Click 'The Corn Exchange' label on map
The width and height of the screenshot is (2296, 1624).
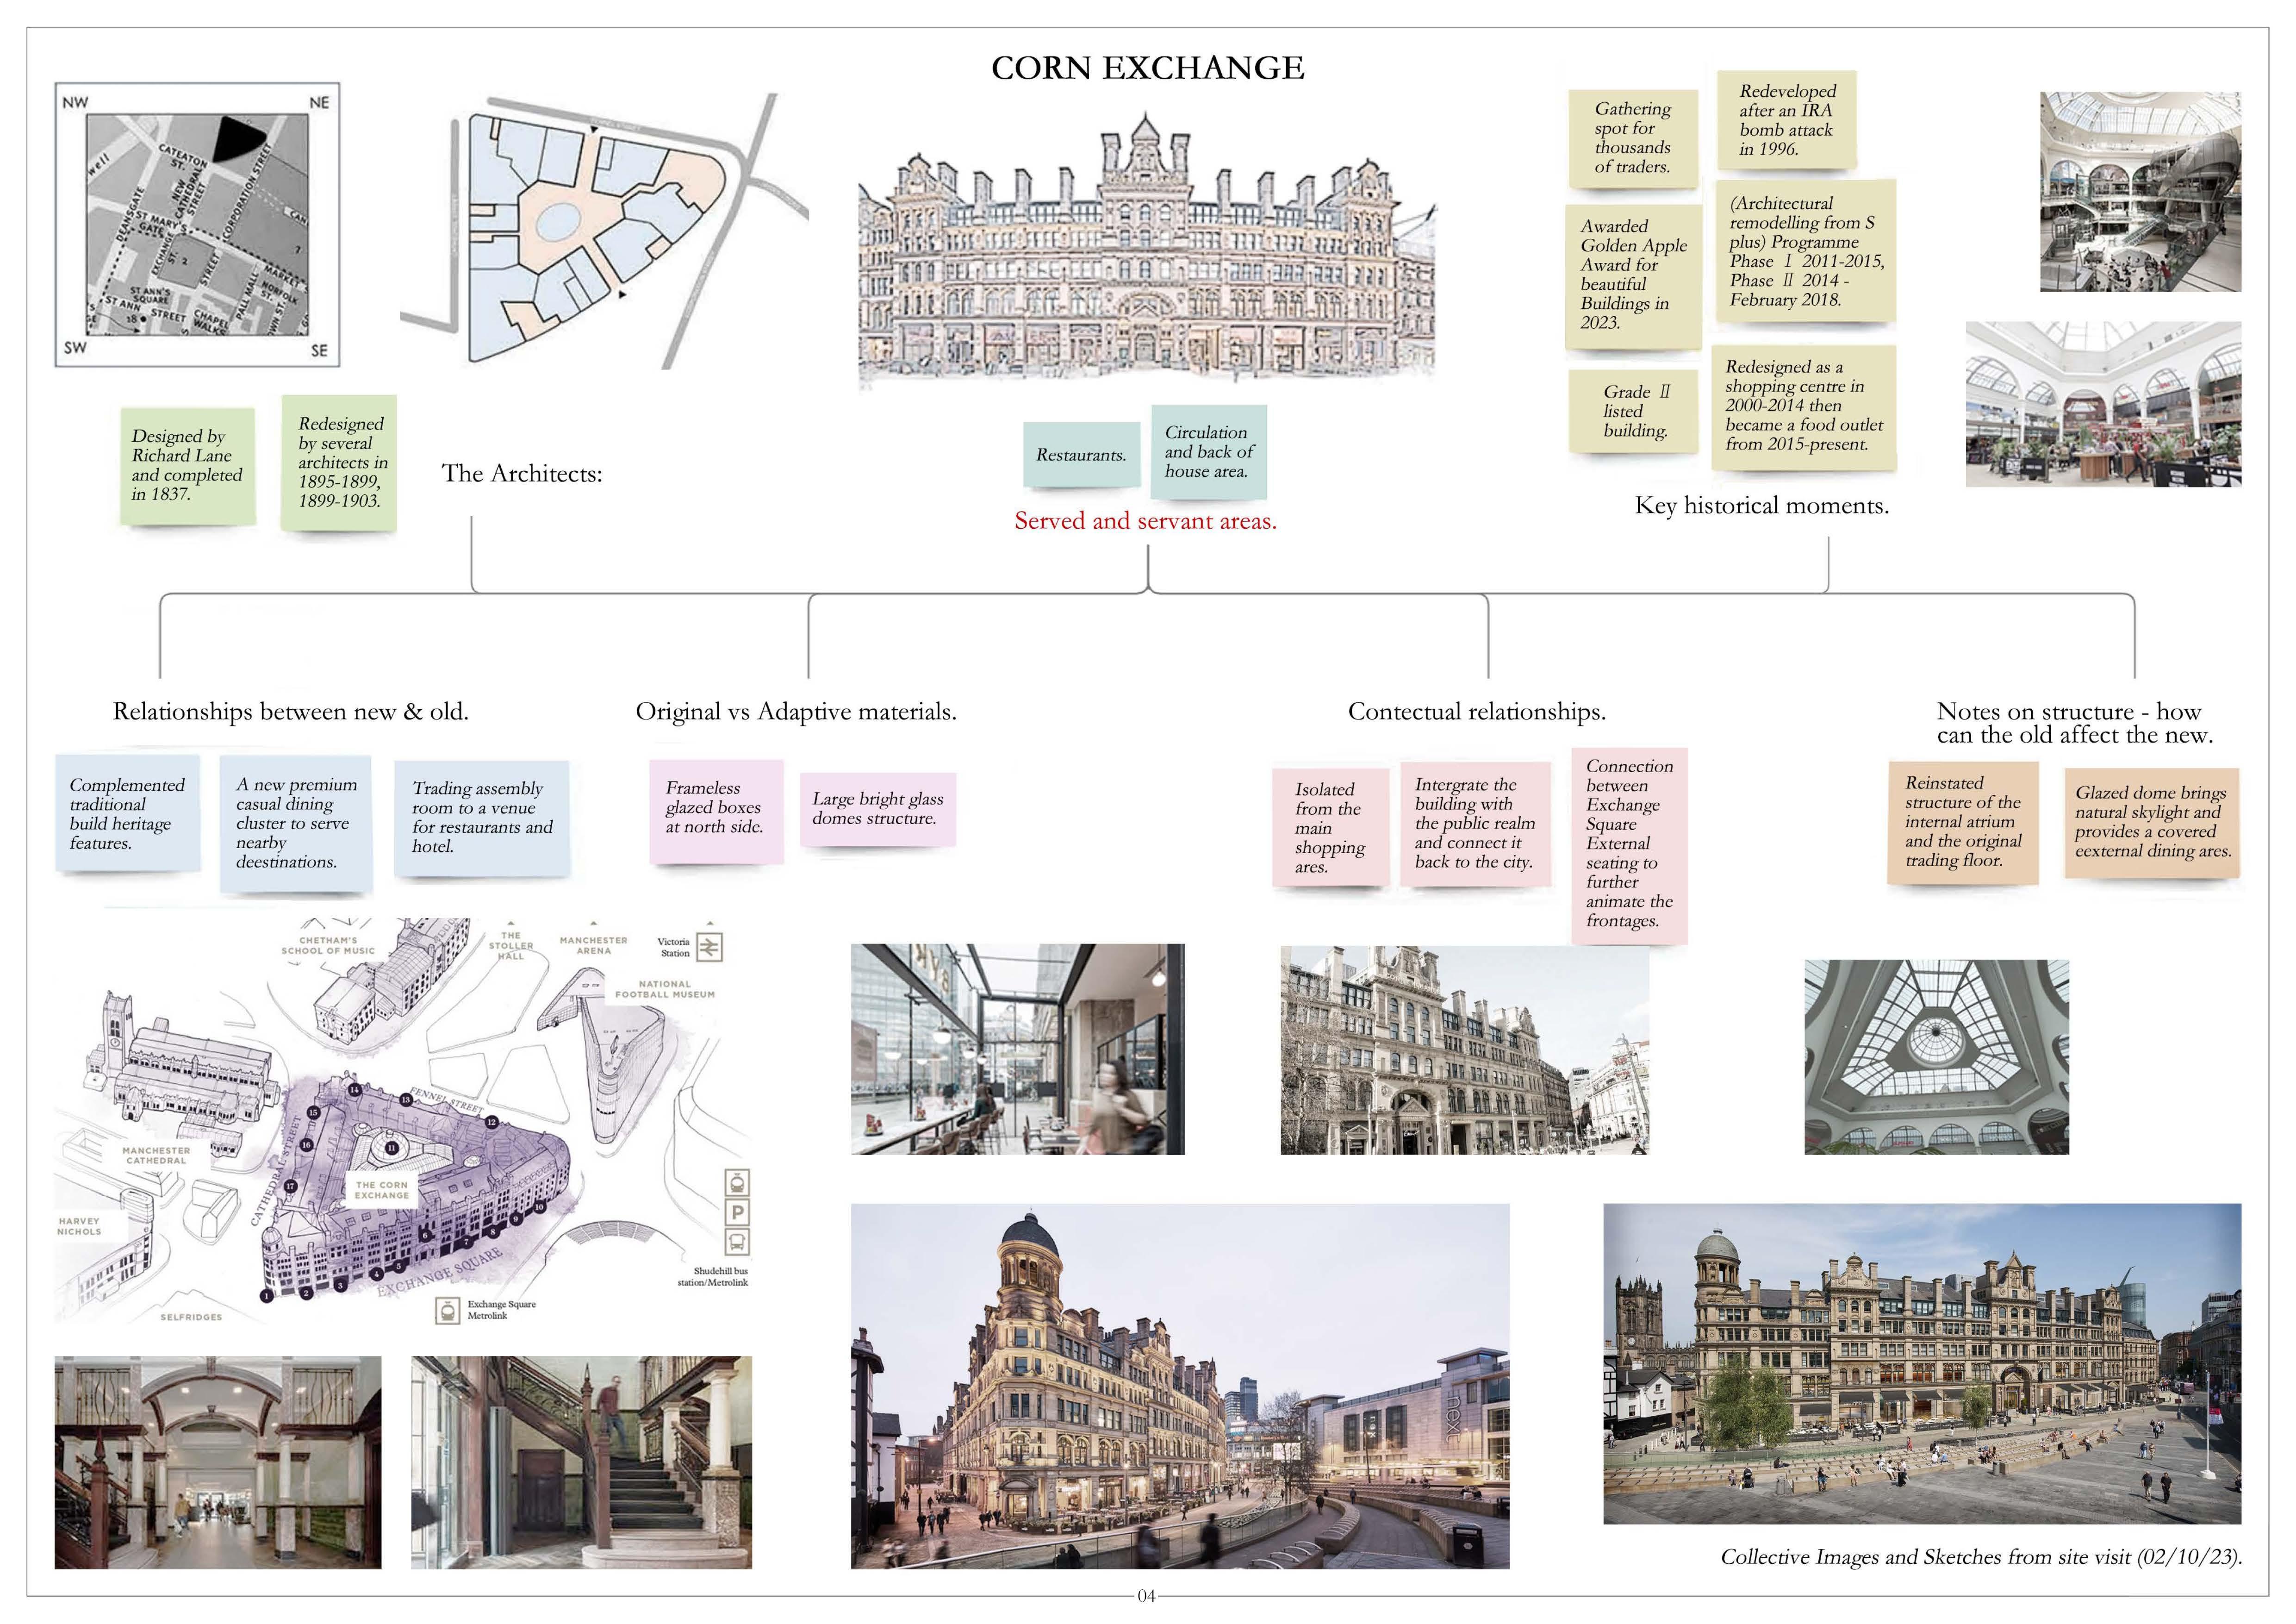tap(381, 1190)
